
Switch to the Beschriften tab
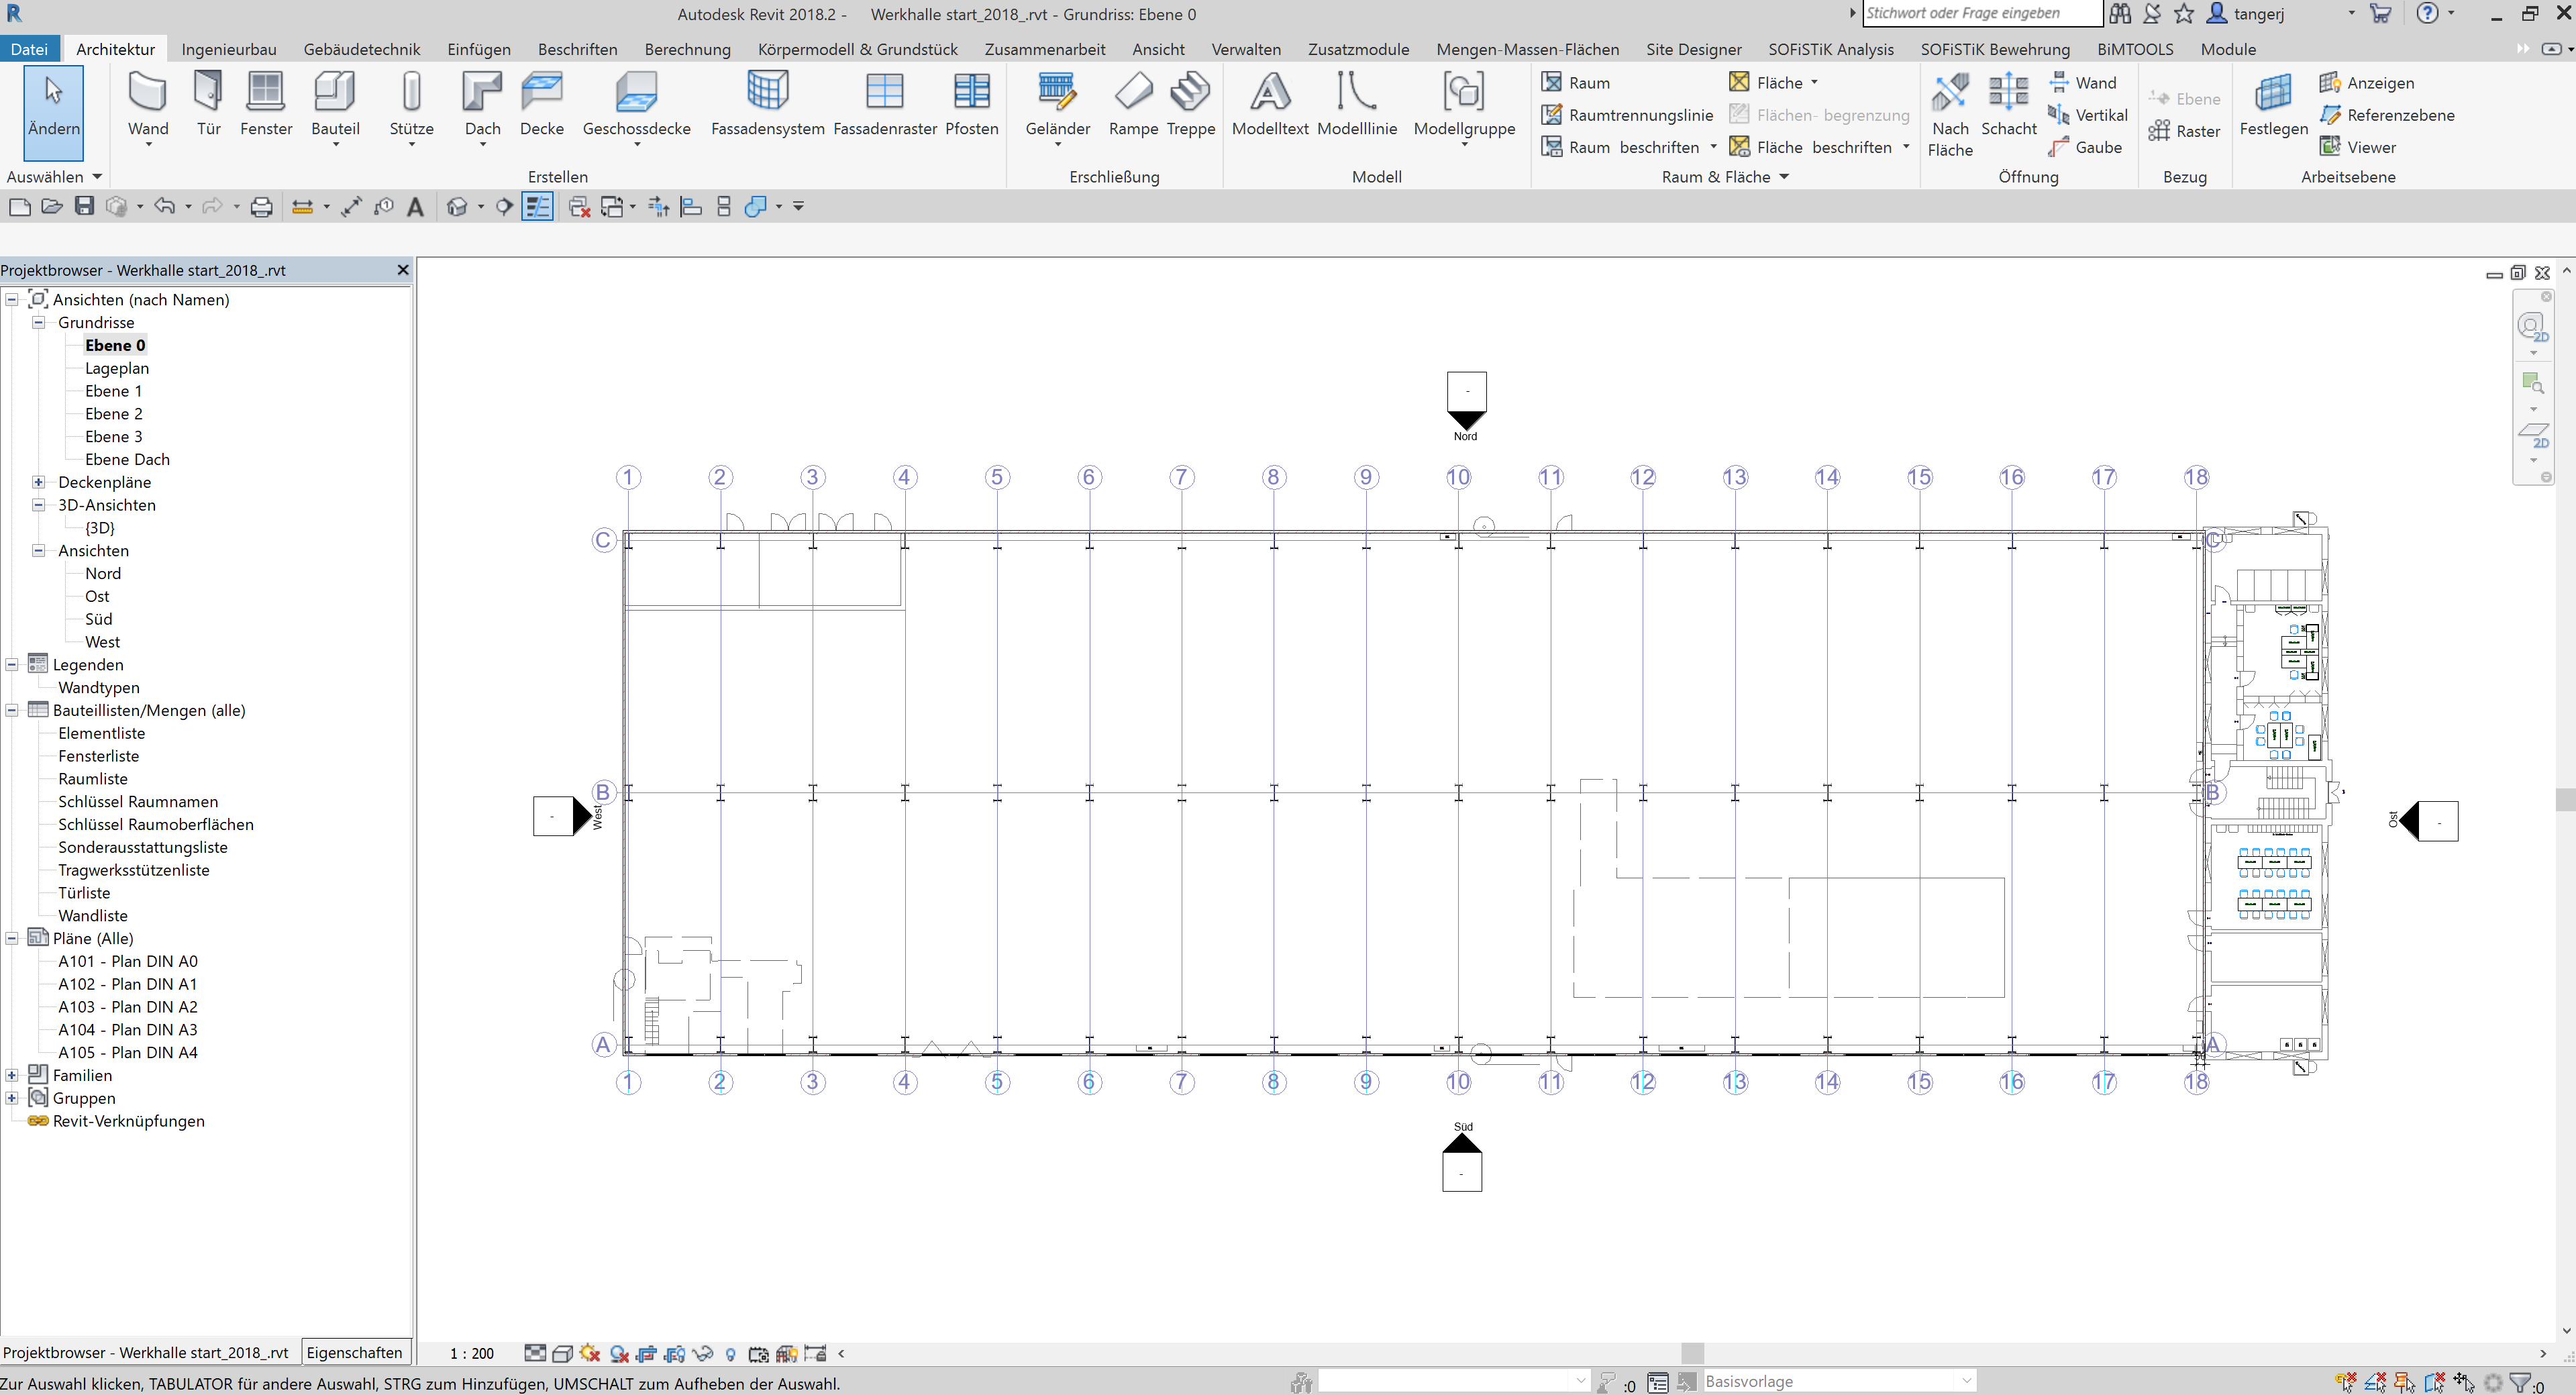click(x=577, y=49)
